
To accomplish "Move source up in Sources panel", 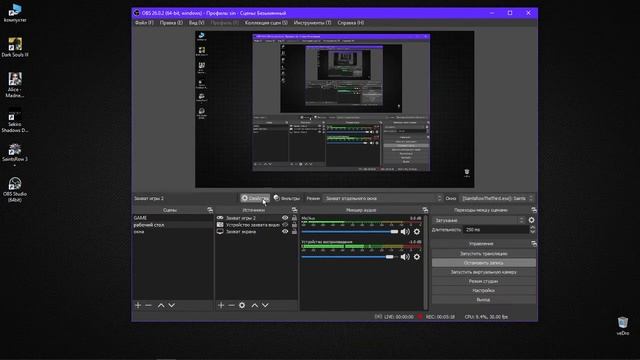I will (255, 305).
